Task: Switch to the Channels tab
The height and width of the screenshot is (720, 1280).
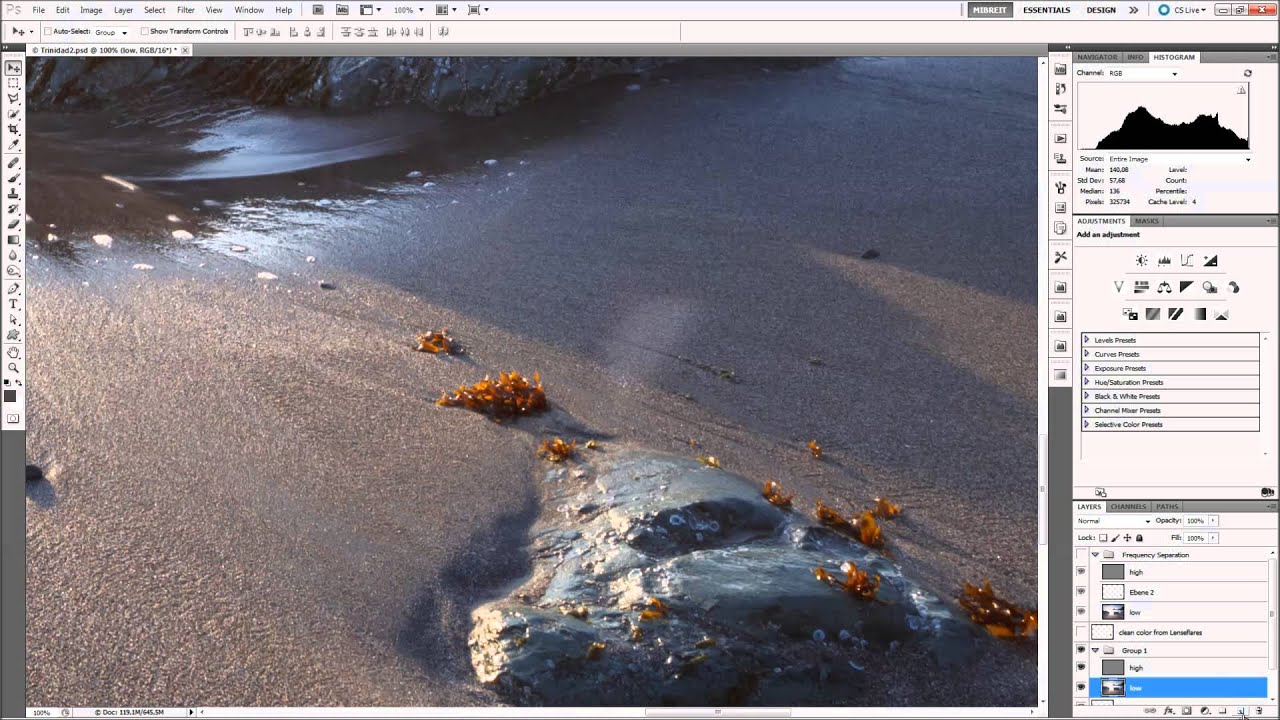Action: 1128,506
